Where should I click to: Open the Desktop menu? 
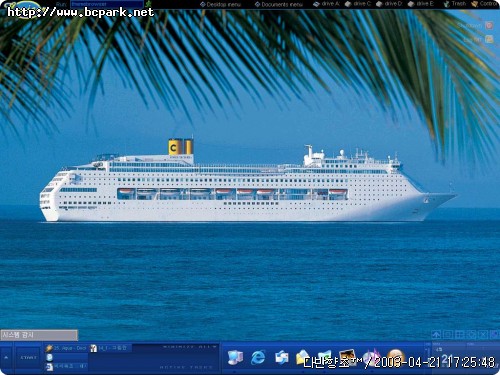[x=220, y=4]
